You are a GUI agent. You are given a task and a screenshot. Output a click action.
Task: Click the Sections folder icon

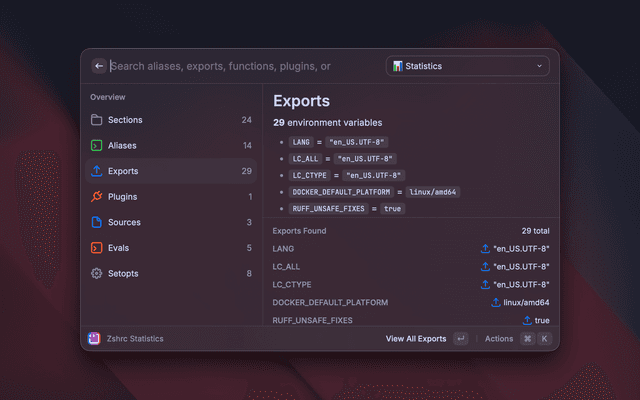coord(97,120)
